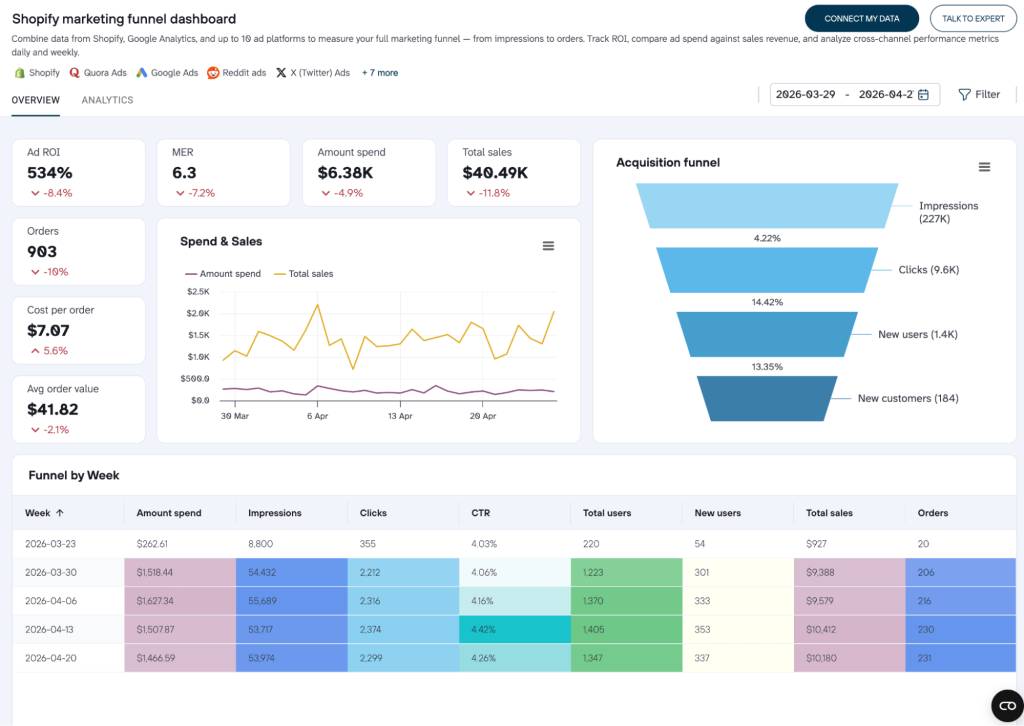Click the $1,518.44 amount spend cell
This screenshot has height=726, width=1024.
click(180, 573)
